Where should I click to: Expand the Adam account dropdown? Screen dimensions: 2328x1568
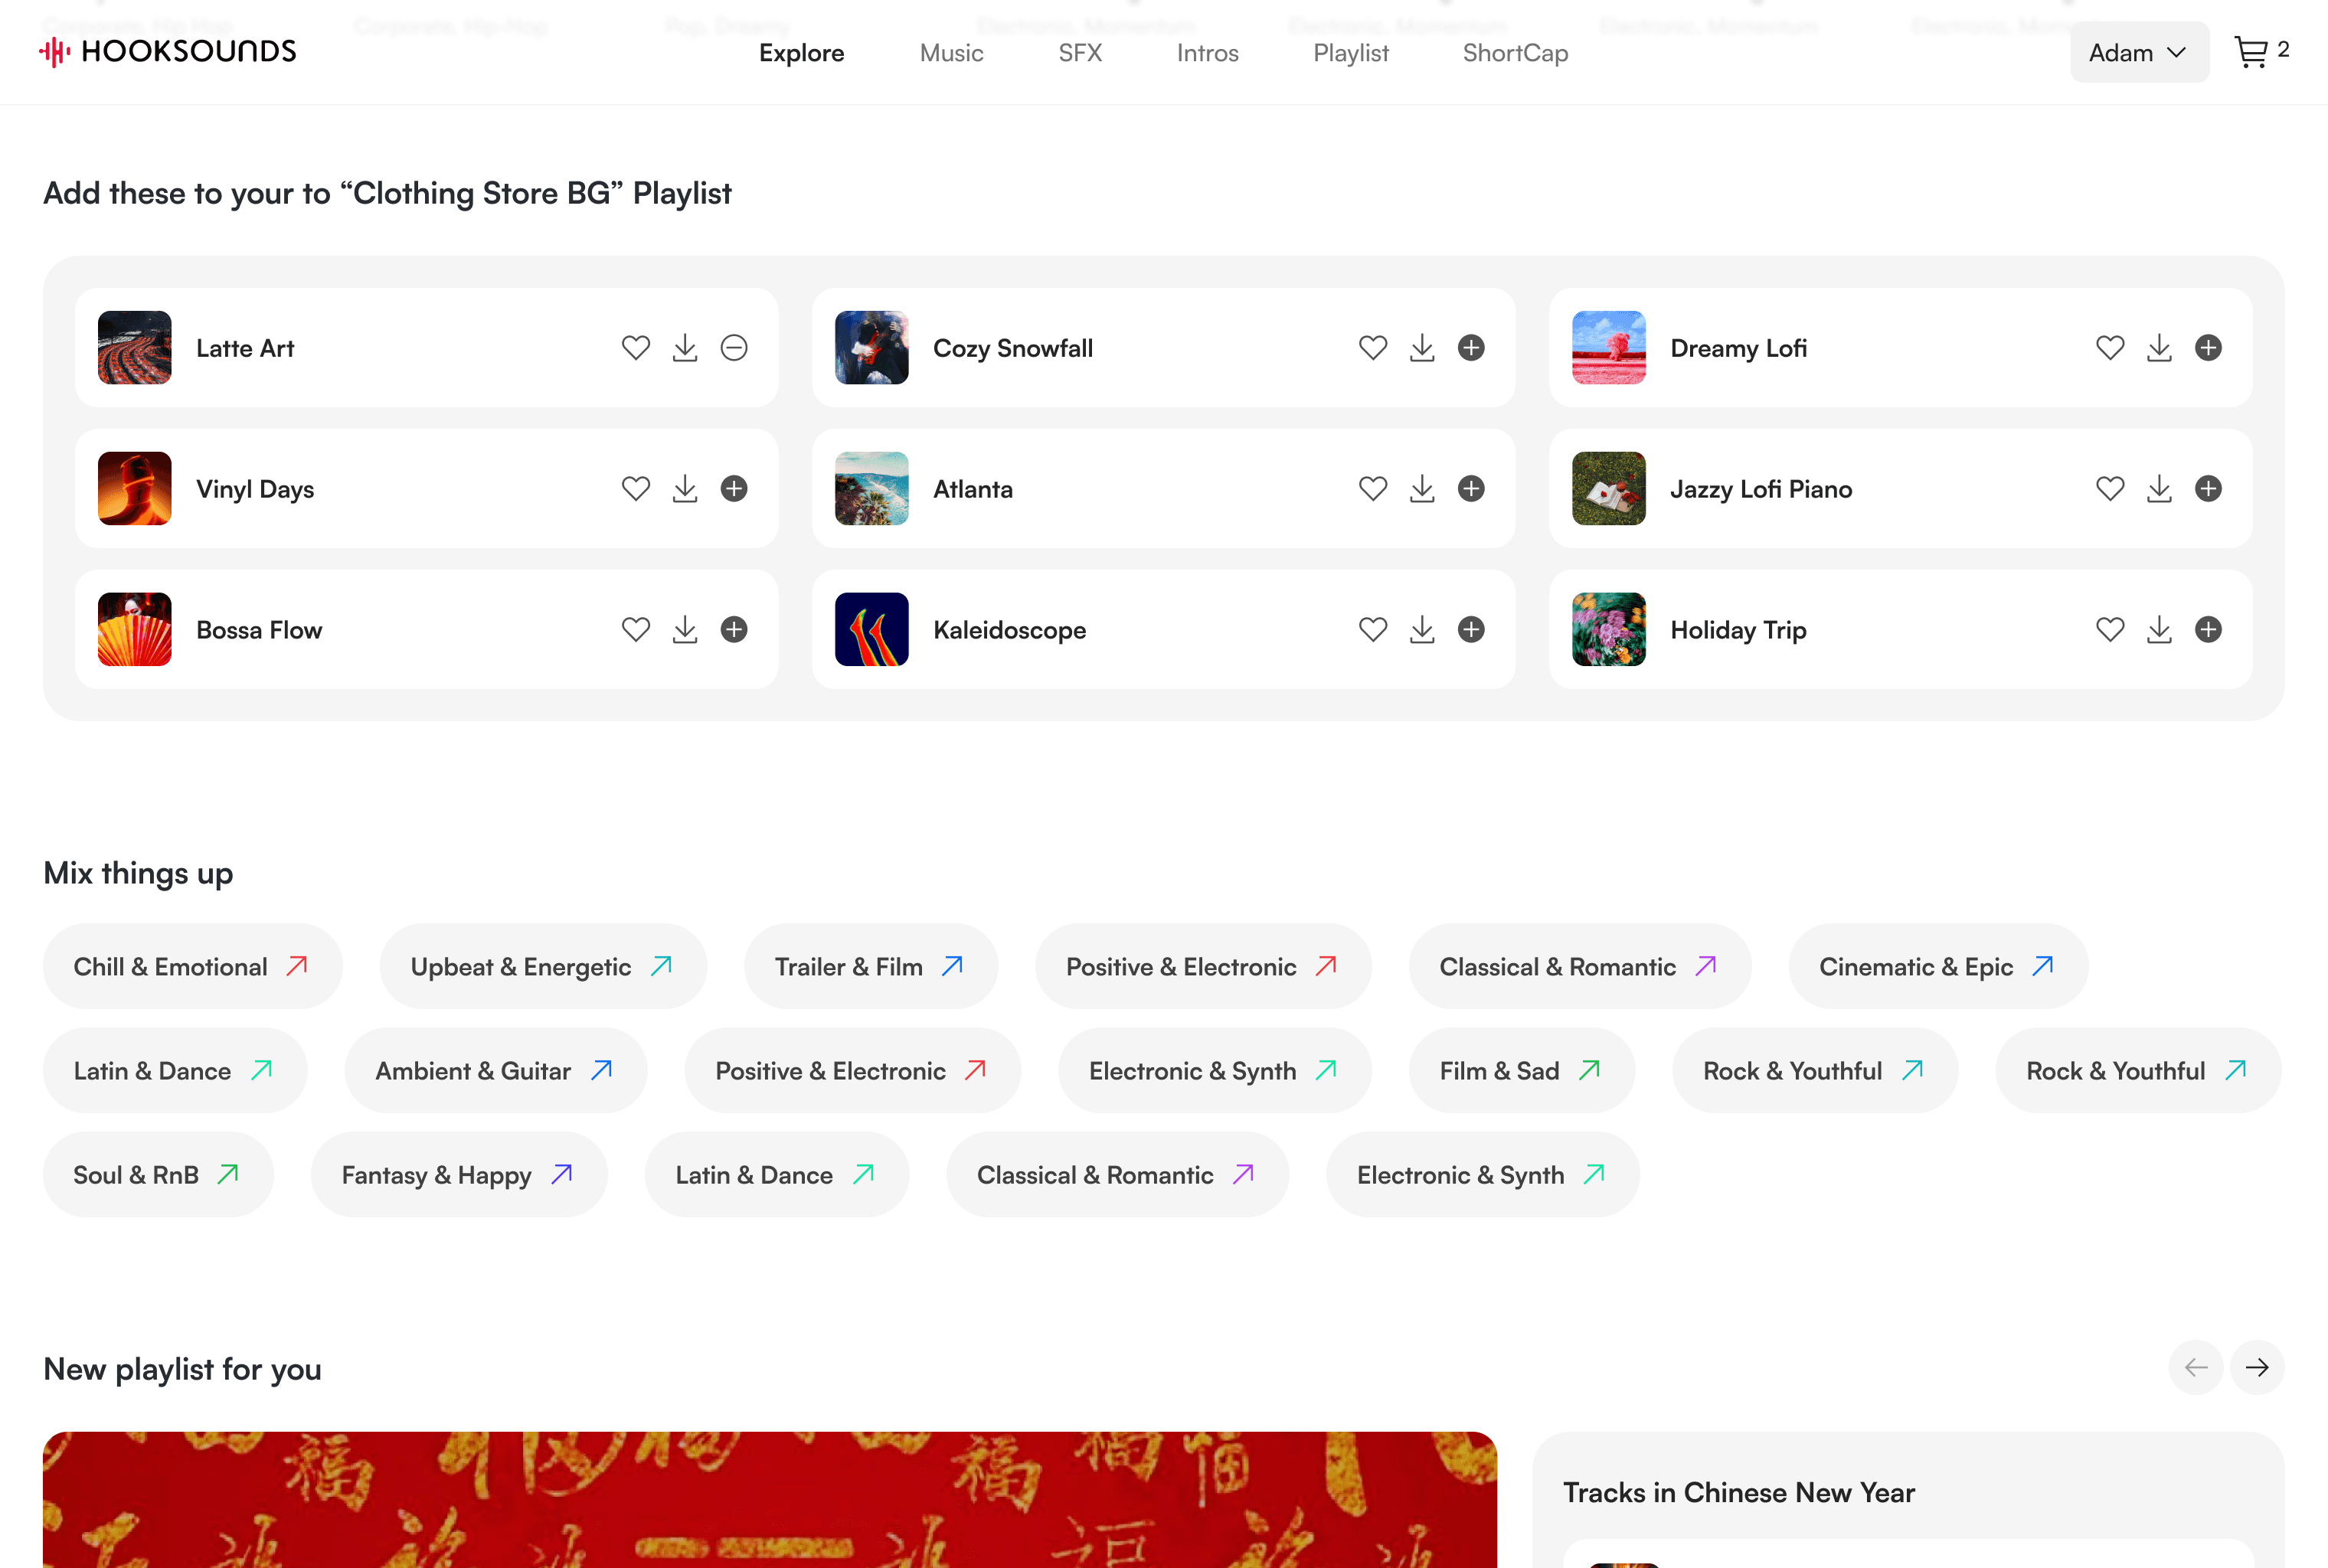point(2139,52)
